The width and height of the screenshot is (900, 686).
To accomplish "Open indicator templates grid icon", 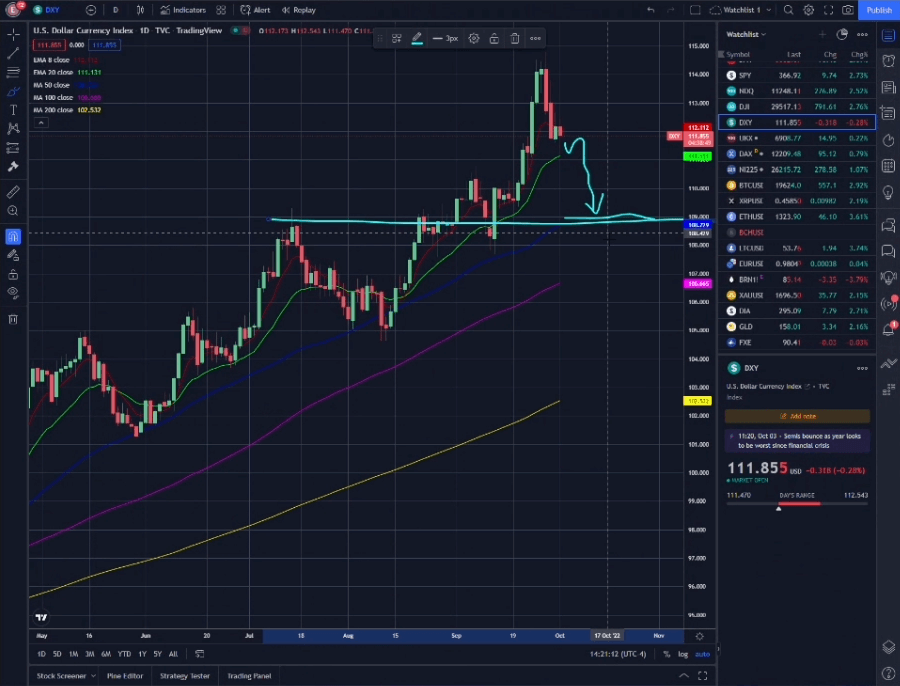I will (x=221, y=10).
